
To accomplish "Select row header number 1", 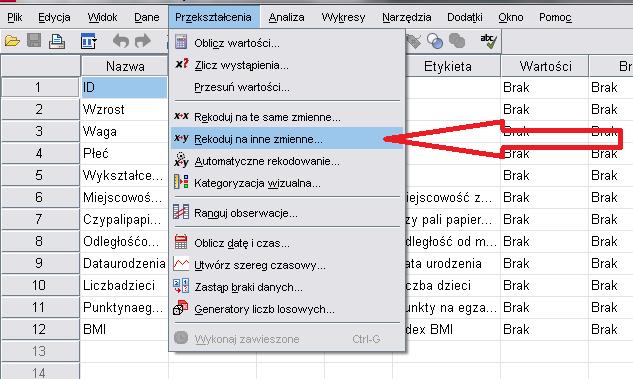I will tap(40, 87).
